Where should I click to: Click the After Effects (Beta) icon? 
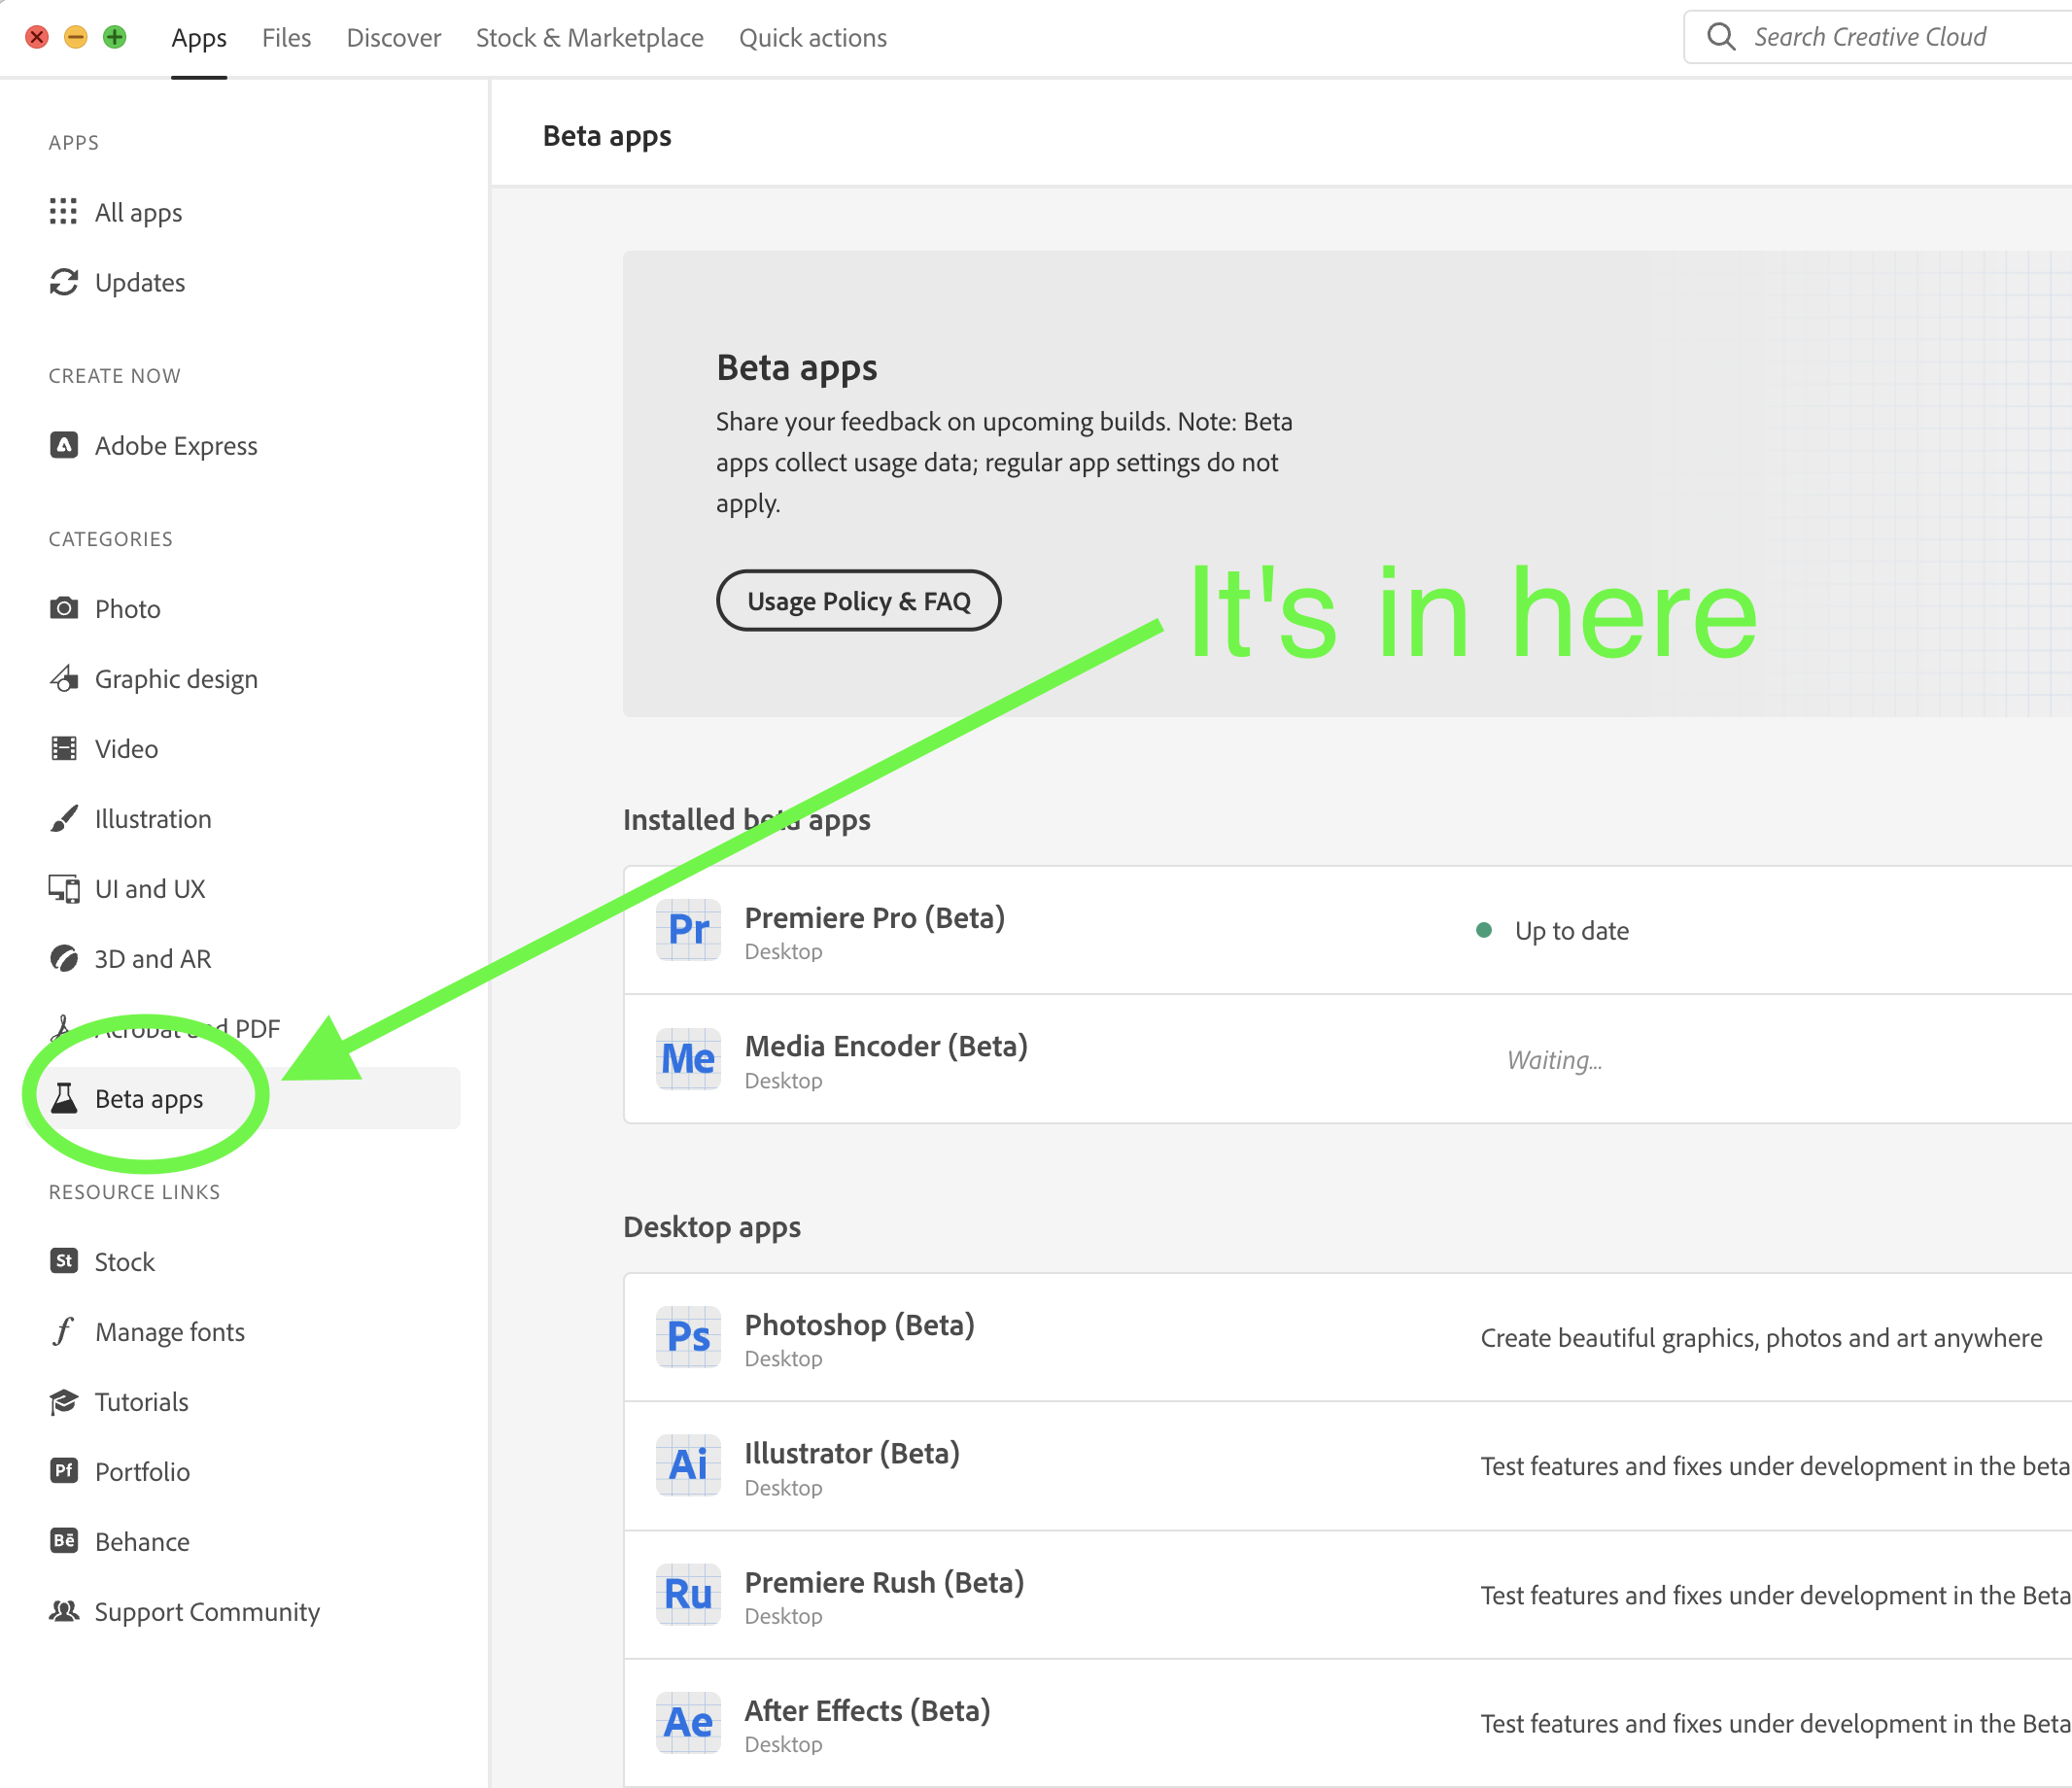pyautogui.click(x=688, y=1723)
